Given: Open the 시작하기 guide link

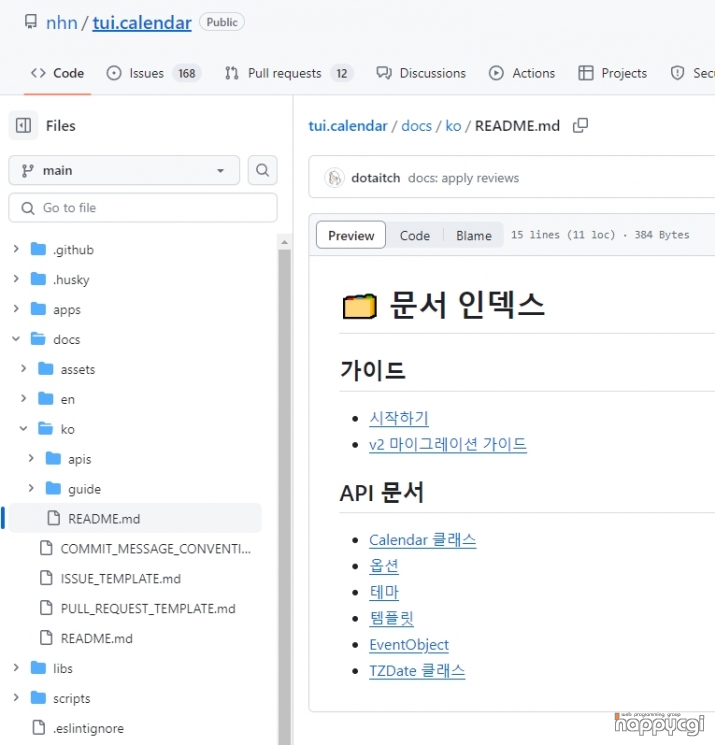Looking at the screenshot, I should pyautogui.click(x=399, y=418).
